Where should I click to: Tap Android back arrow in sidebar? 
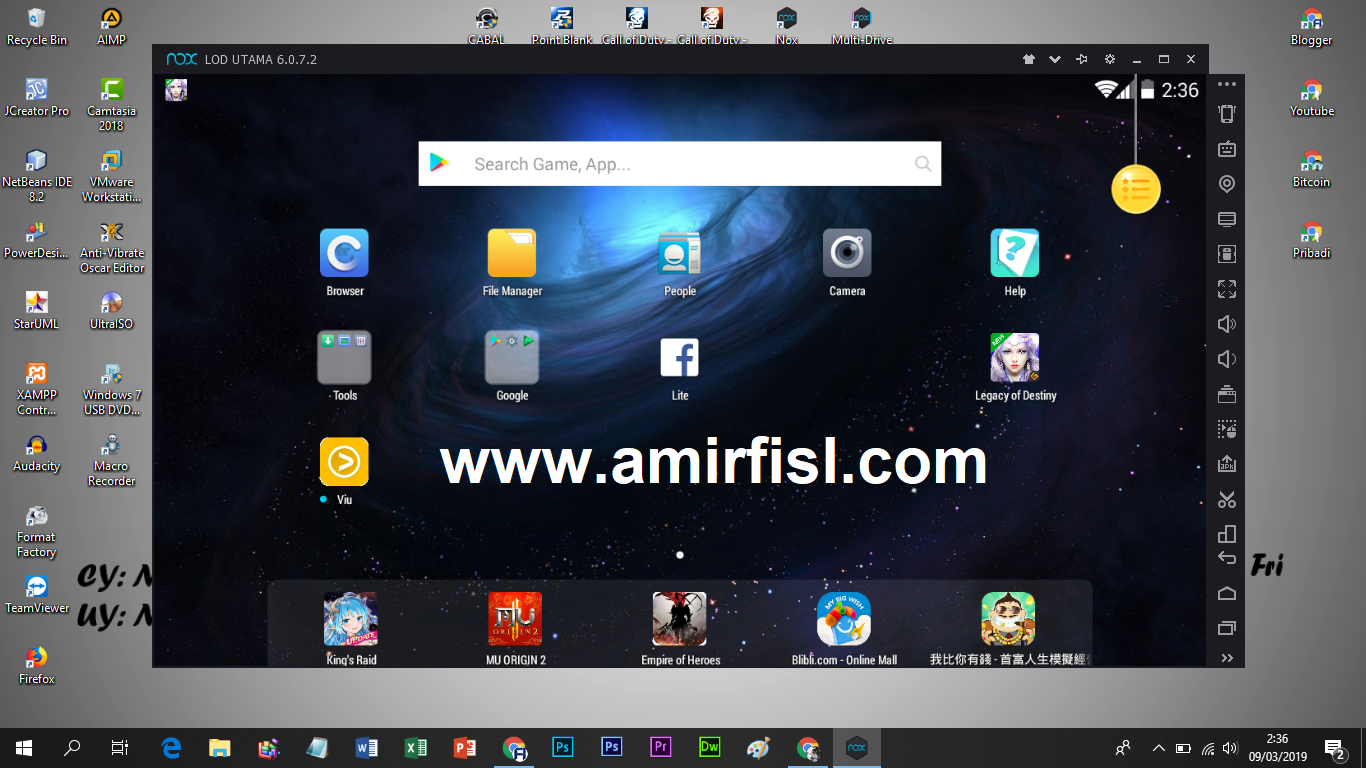point(1227,558)
